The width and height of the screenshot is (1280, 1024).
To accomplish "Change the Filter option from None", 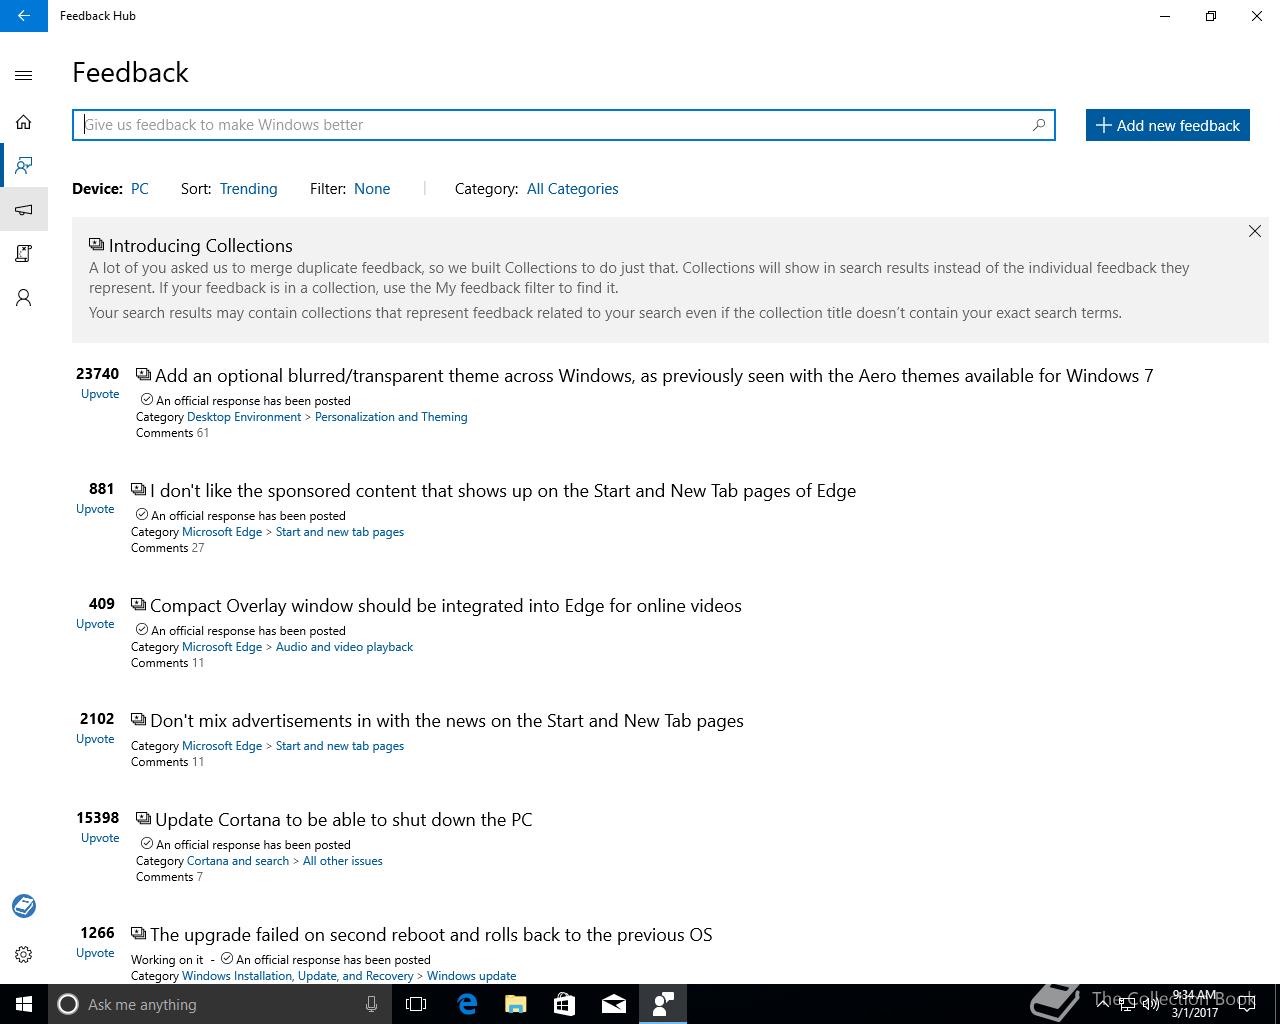I will pyautogui.click(x=372, y=189).
